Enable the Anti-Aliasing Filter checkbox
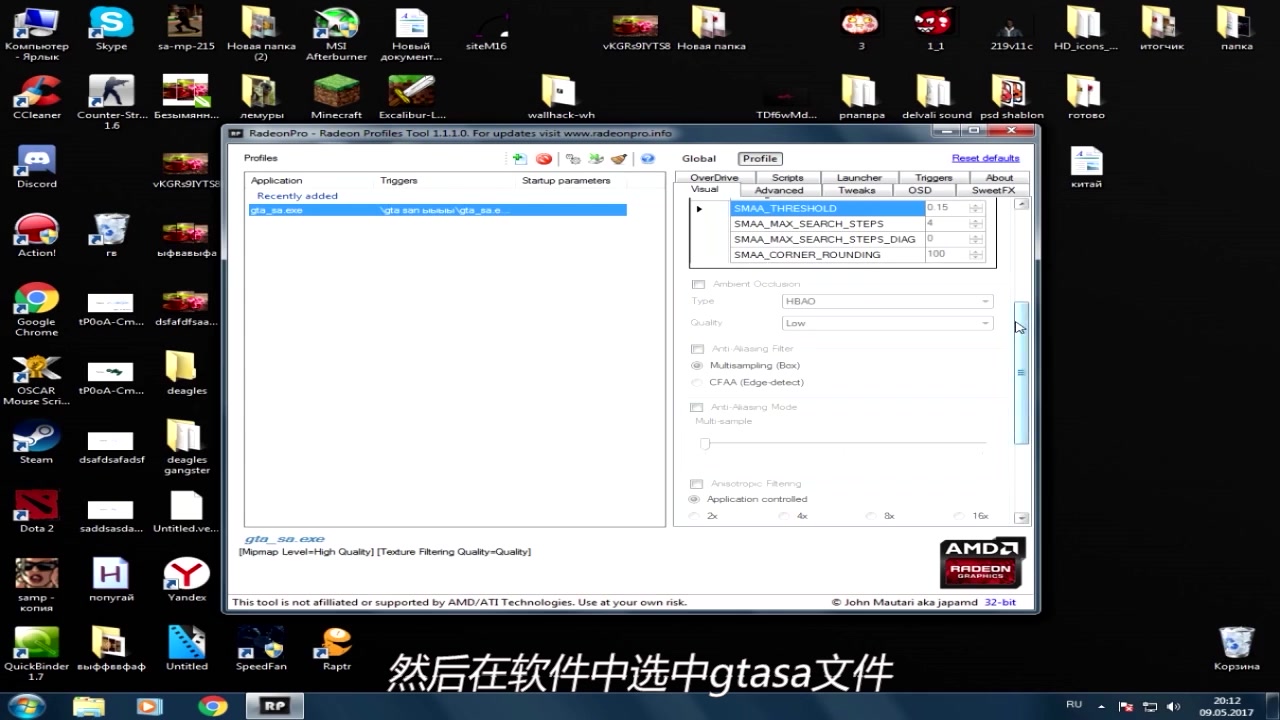This screenshot has width=1280, height=720. click(x=698, y=349)
